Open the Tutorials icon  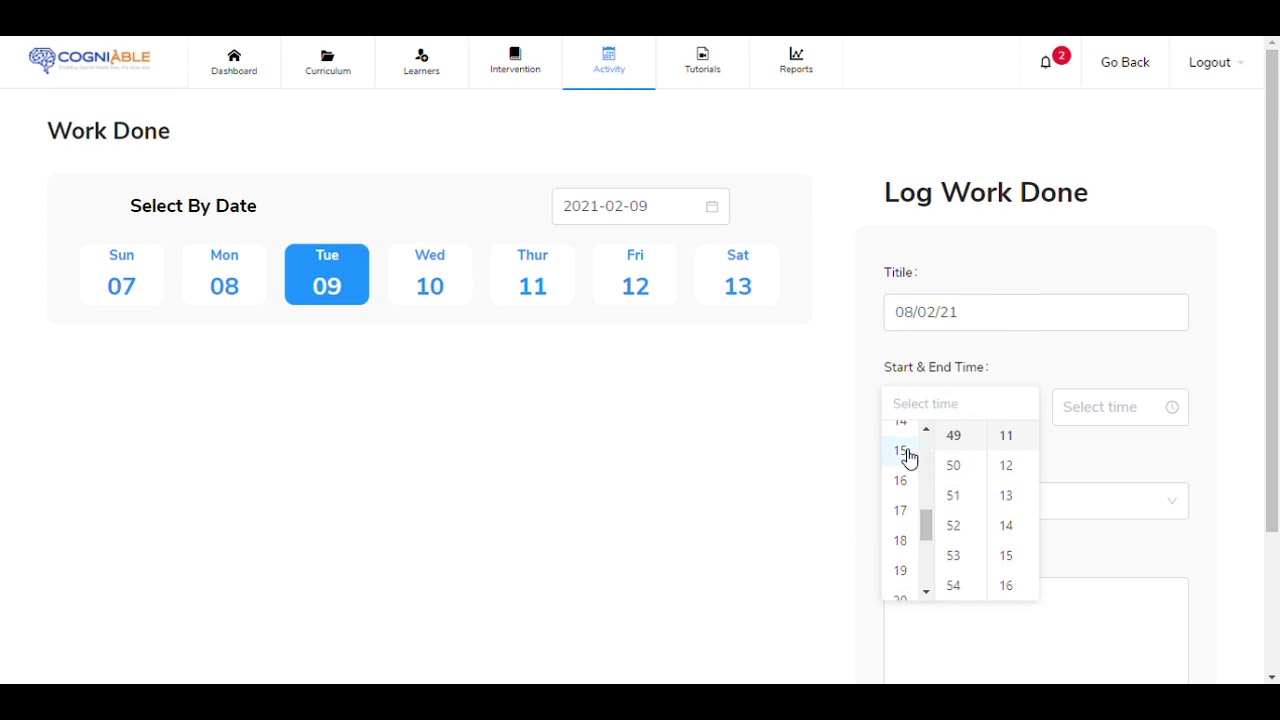[x=702, y=54]
